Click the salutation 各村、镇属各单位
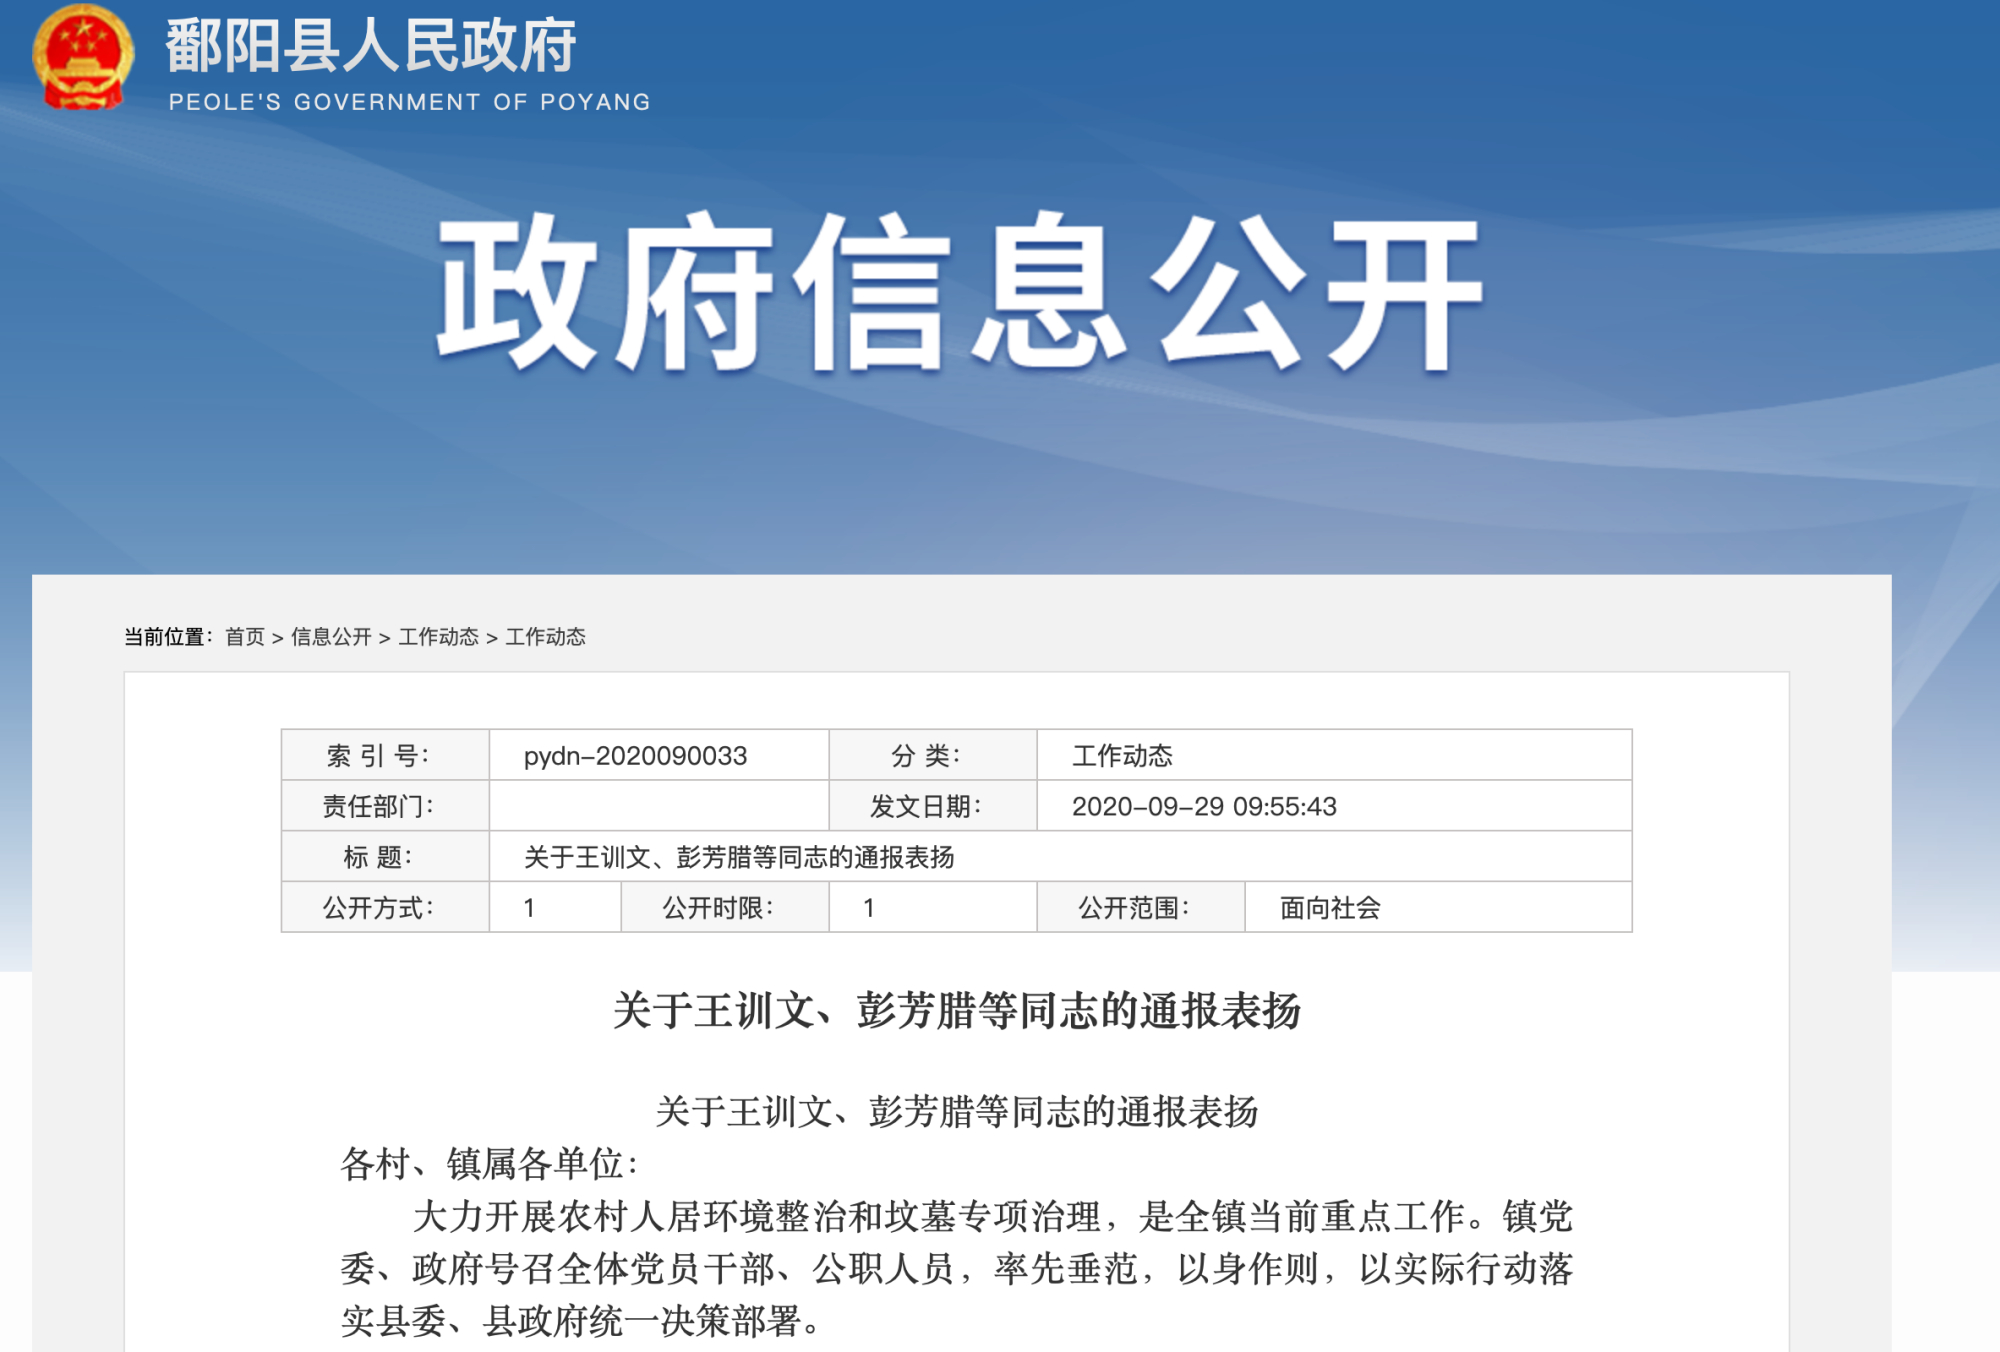This screenshot has height=1352, width=2000. pyautogui.click(x=490, y=1164)
